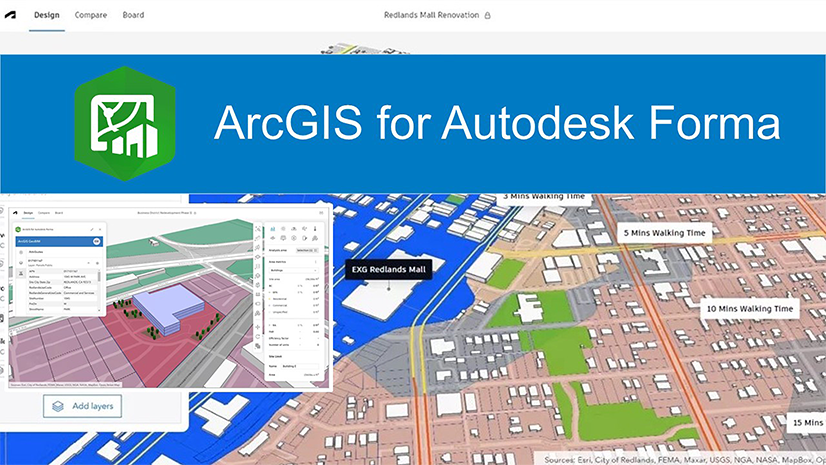Click the Add layers button
The image size is (826, 465).
click(x=83, y=406)
